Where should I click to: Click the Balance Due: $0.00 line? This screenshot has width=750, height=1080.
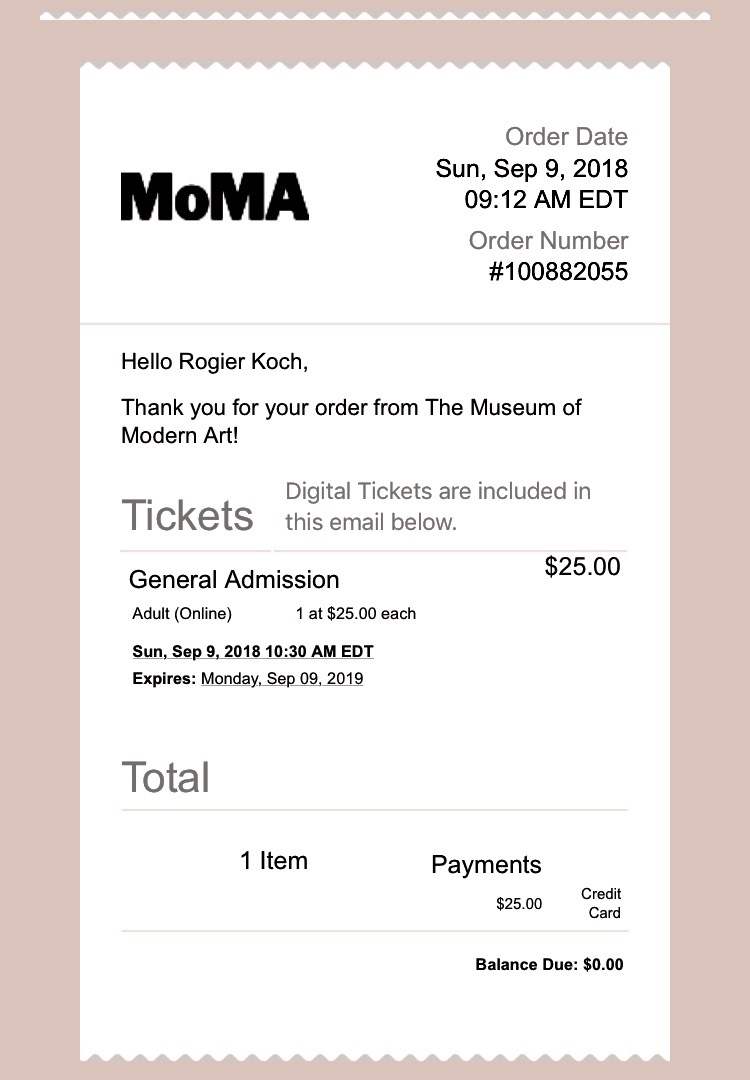point(550,964)
